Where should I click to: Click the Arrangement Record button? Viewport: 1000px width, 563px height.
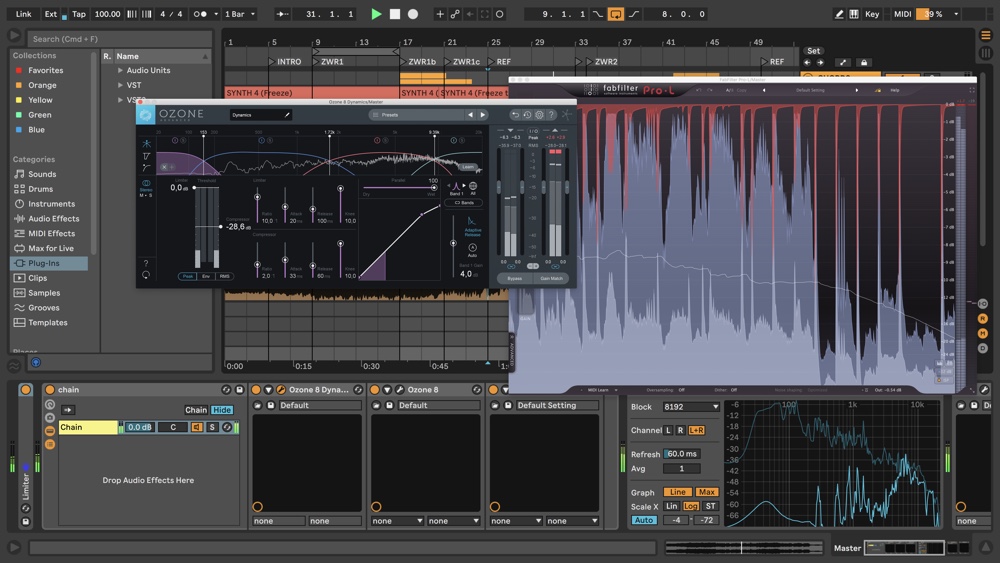tap(412, 14)
